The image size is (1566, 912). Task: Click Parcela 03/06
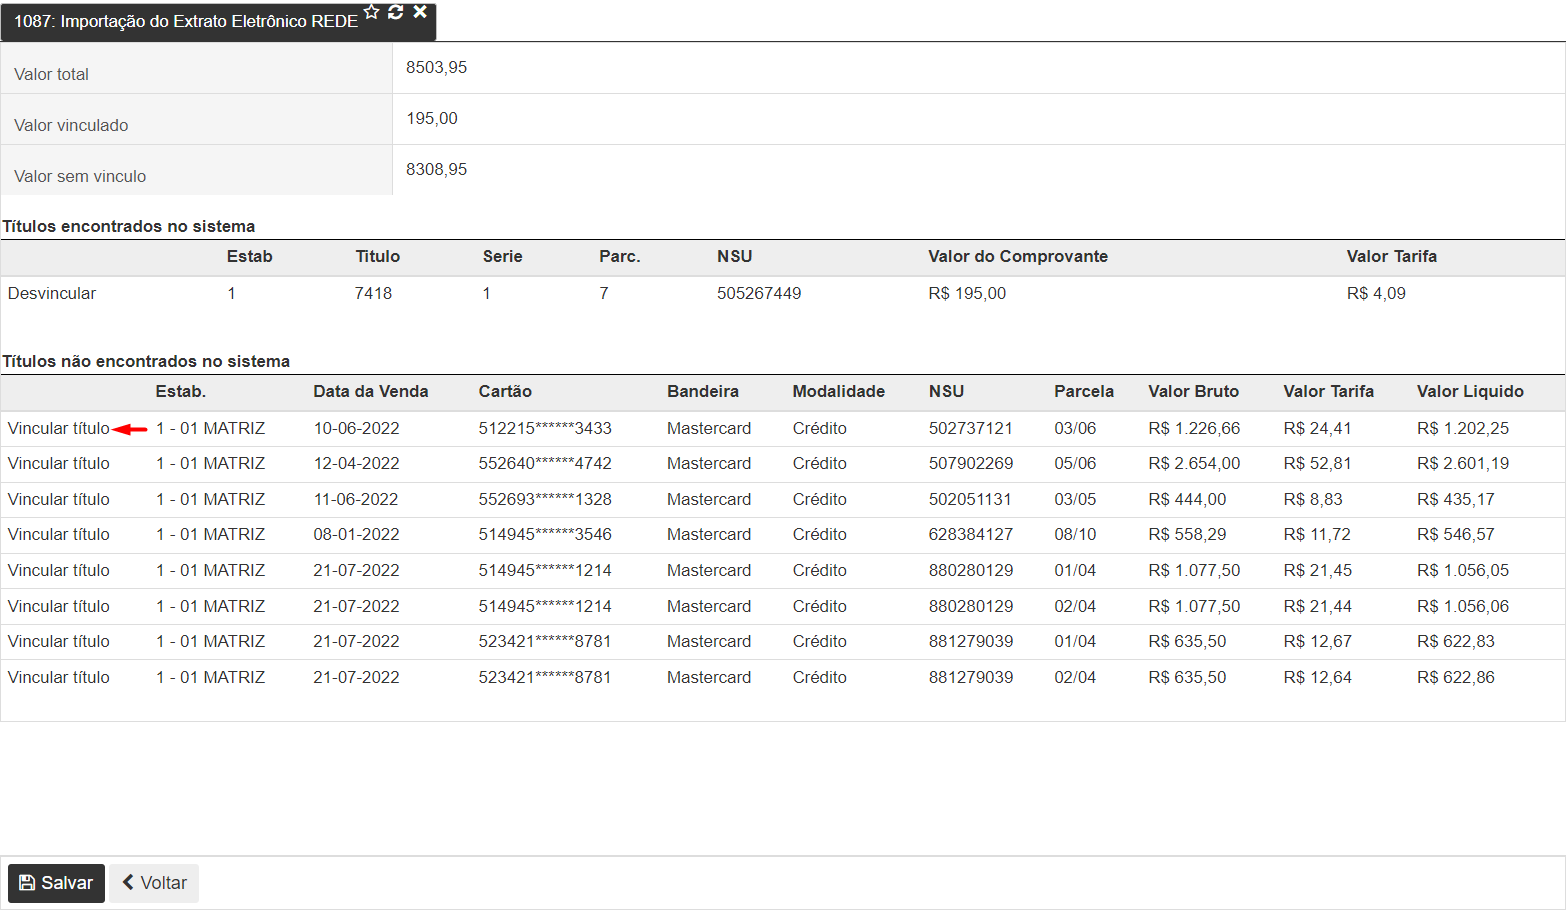pyautogui.click(x=1075, y=428)
